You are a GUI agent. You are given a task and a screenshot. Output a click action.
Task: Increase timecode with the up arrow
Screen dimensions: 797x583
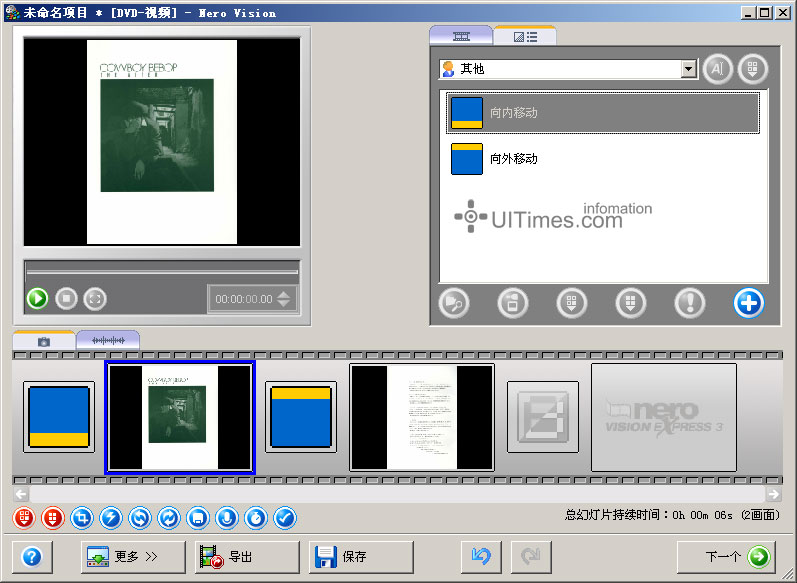click(x=284, y=294)
